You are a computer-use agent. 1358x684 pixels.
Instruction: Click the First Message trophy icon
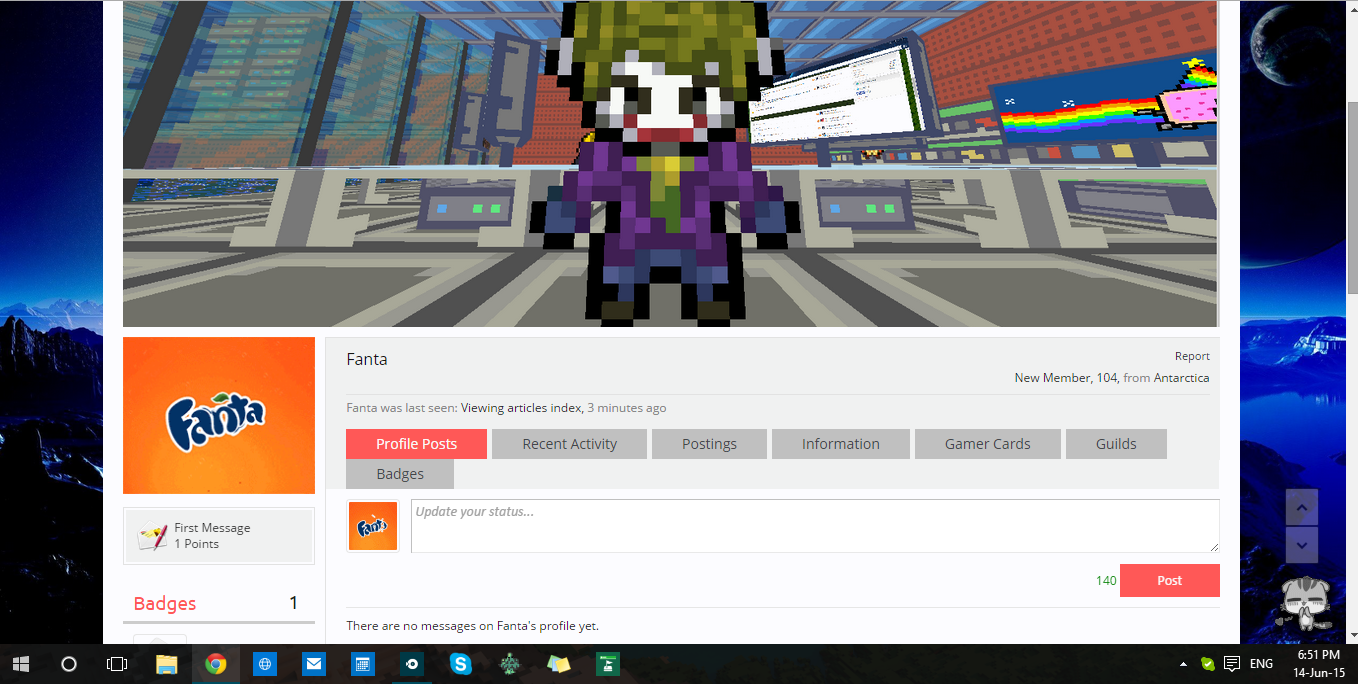coord(152,536)
